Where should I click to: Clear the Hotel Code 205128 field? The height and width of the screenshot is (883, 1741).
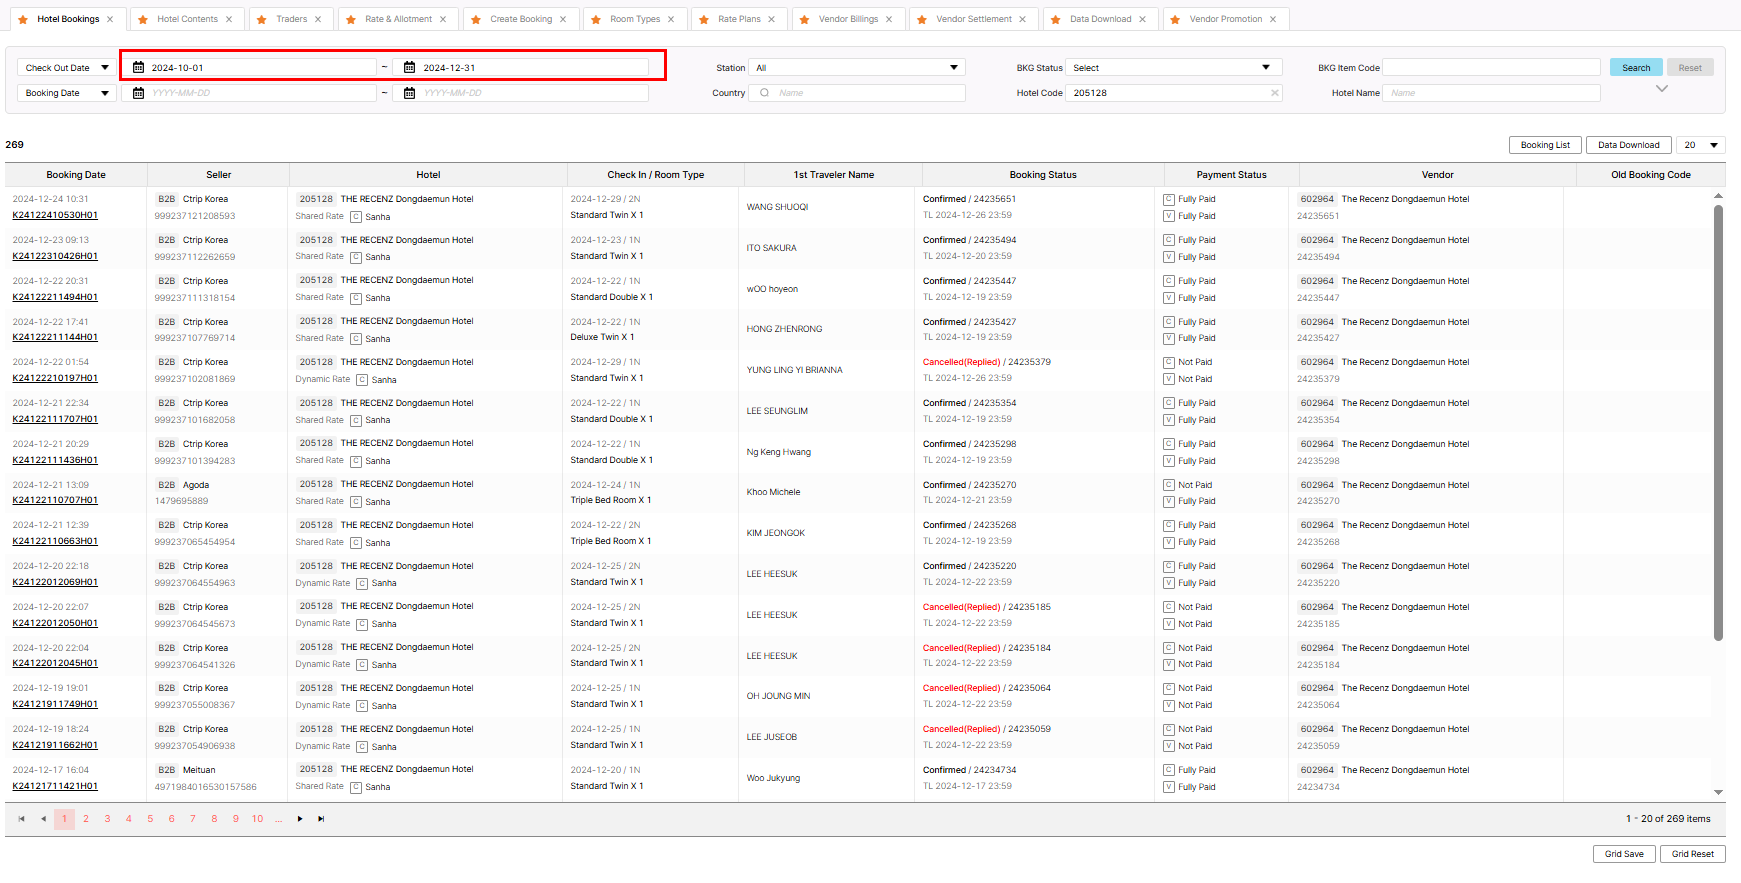(x=1274, y=93)
